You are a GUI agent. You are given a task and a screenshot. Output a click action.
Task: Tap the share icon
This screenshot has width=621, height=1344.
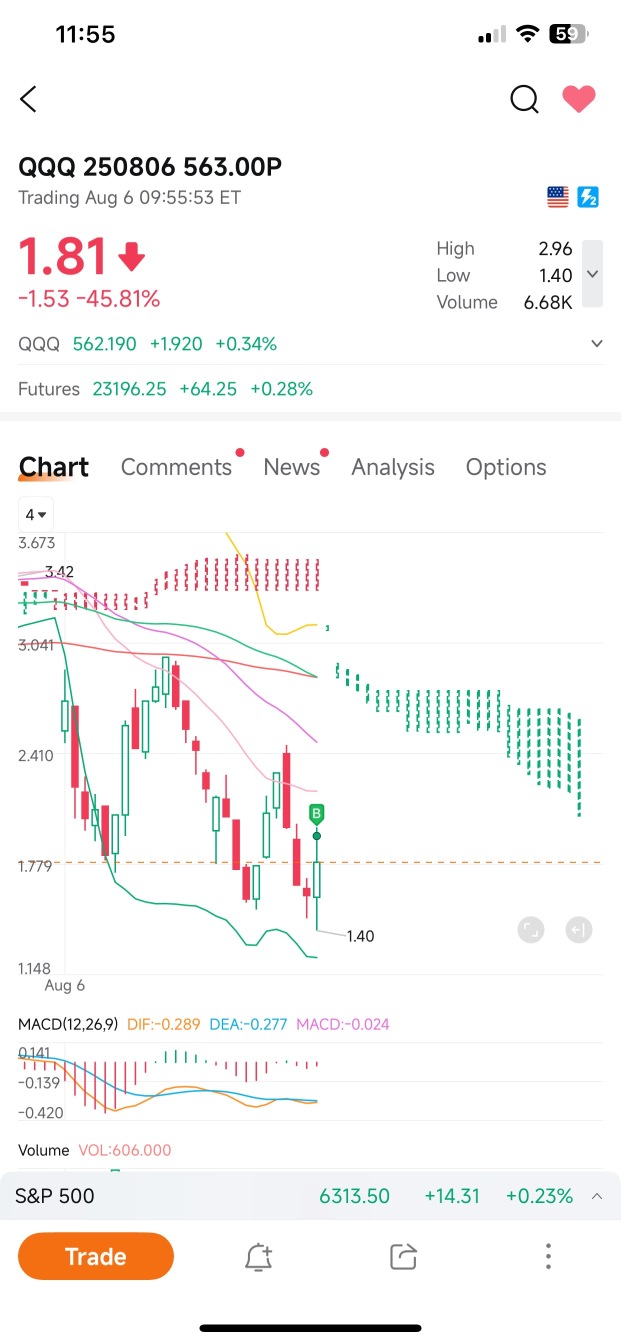click(x=403, y=1257)
